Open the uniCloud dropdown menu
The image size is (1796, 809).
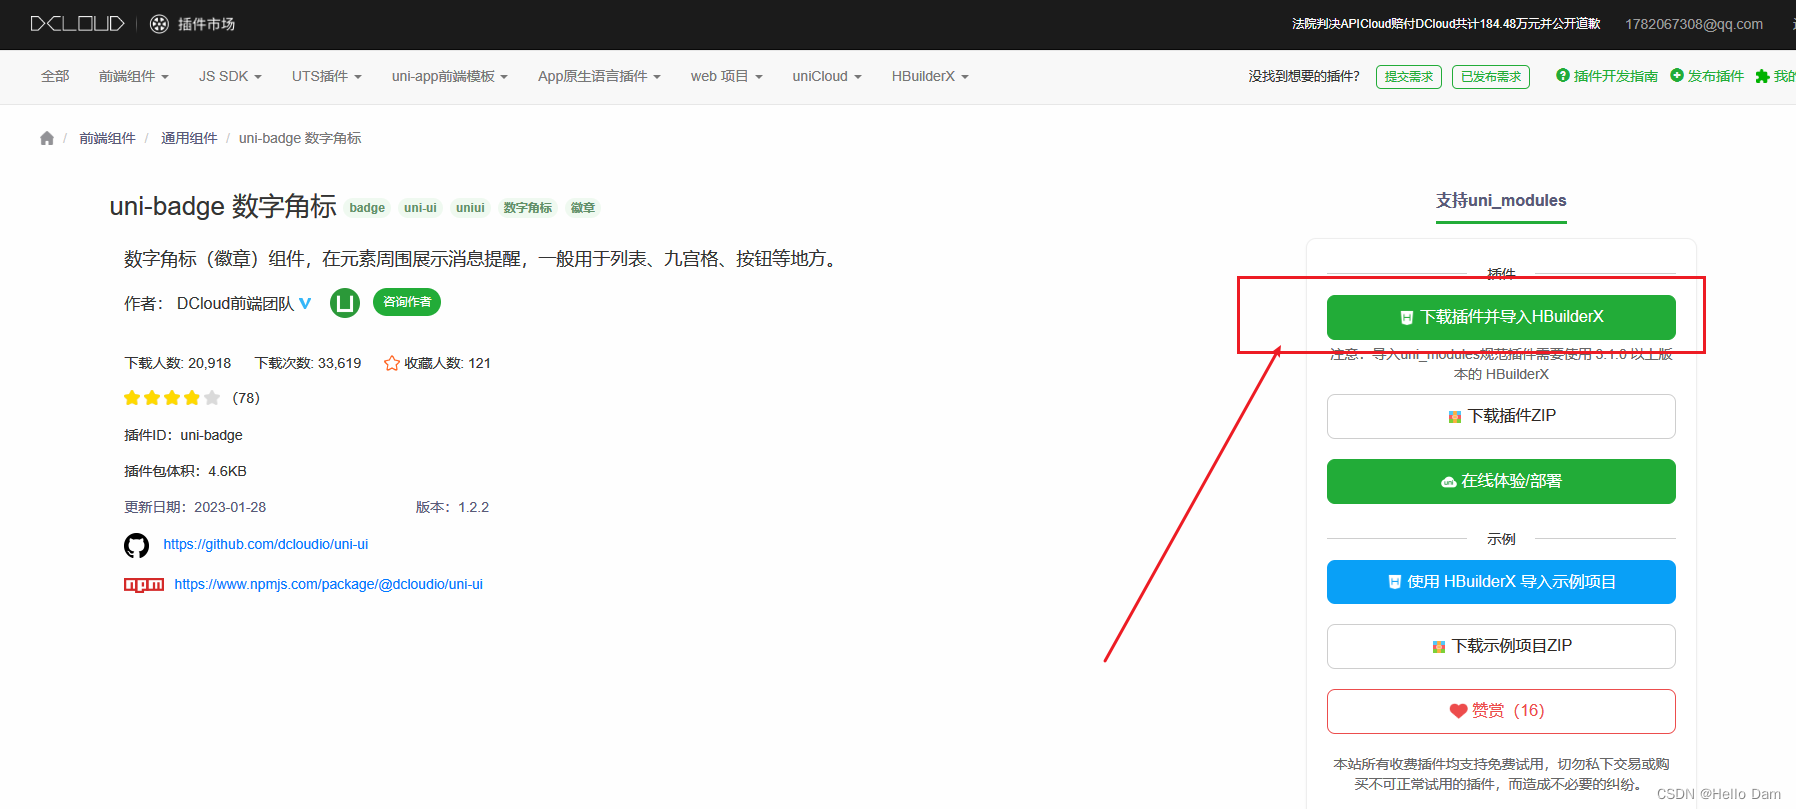pos(827,76)
